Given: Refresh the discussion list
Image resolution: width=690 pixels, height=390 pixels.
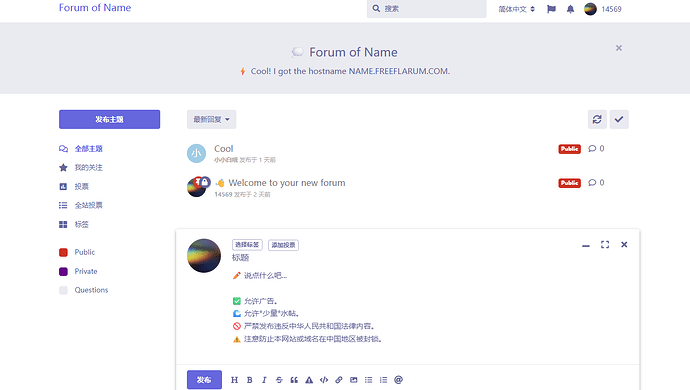Looking at the screenshot, I should [597, 119].
